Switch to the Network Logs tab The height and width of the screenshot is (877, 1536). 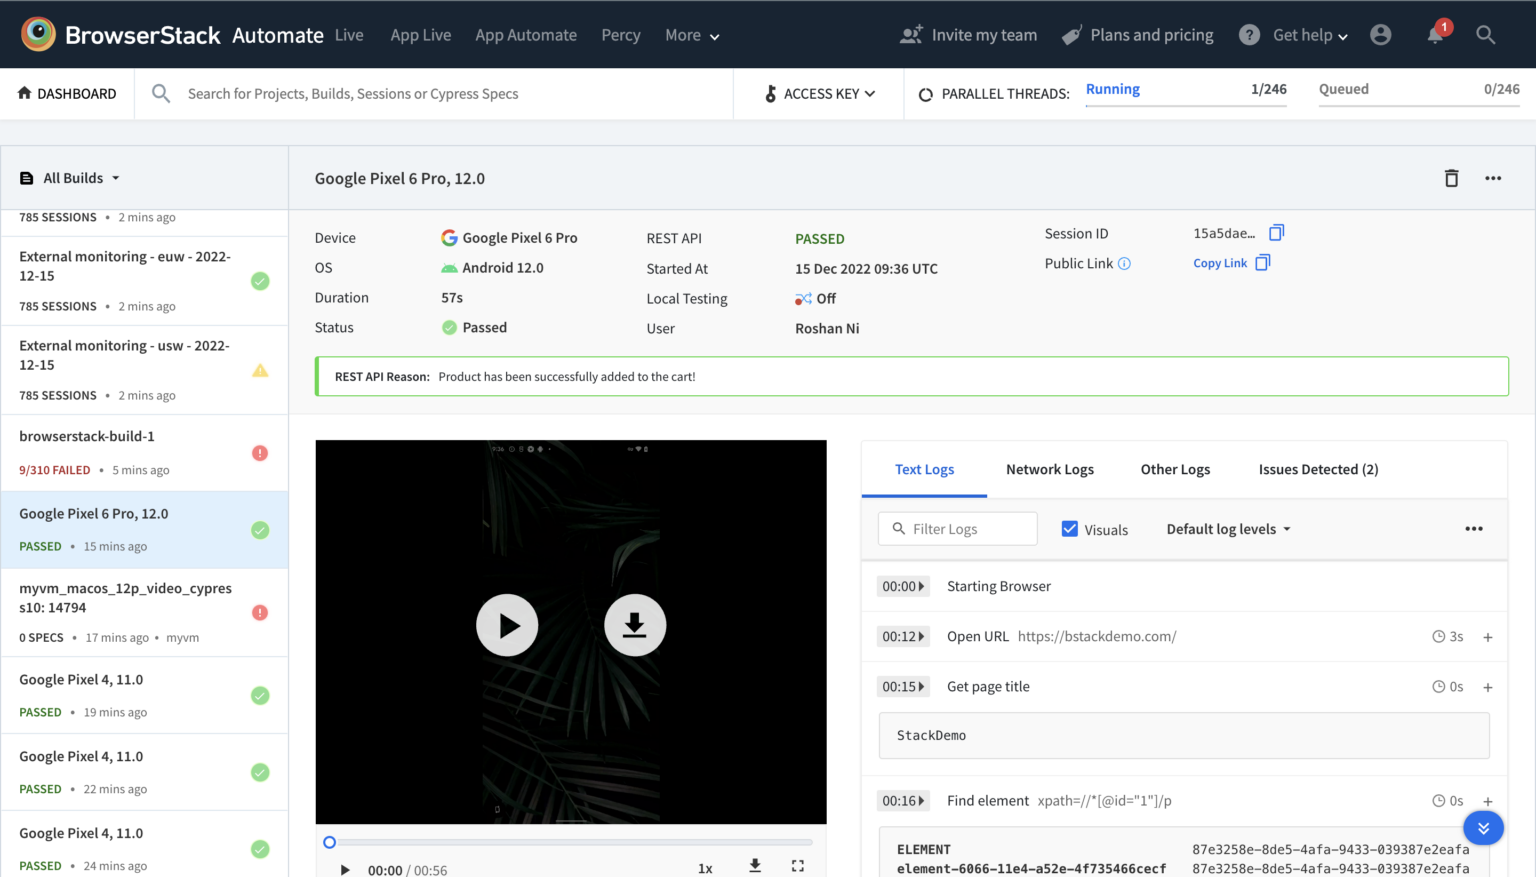(1049, 469)
